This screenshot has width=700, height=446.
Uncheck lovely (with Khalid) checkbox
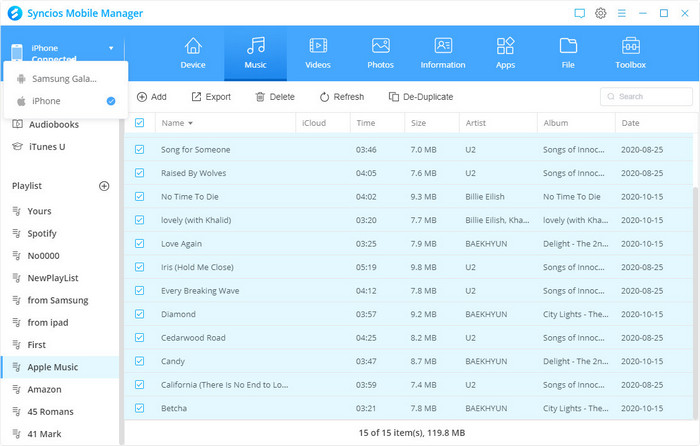140,220
